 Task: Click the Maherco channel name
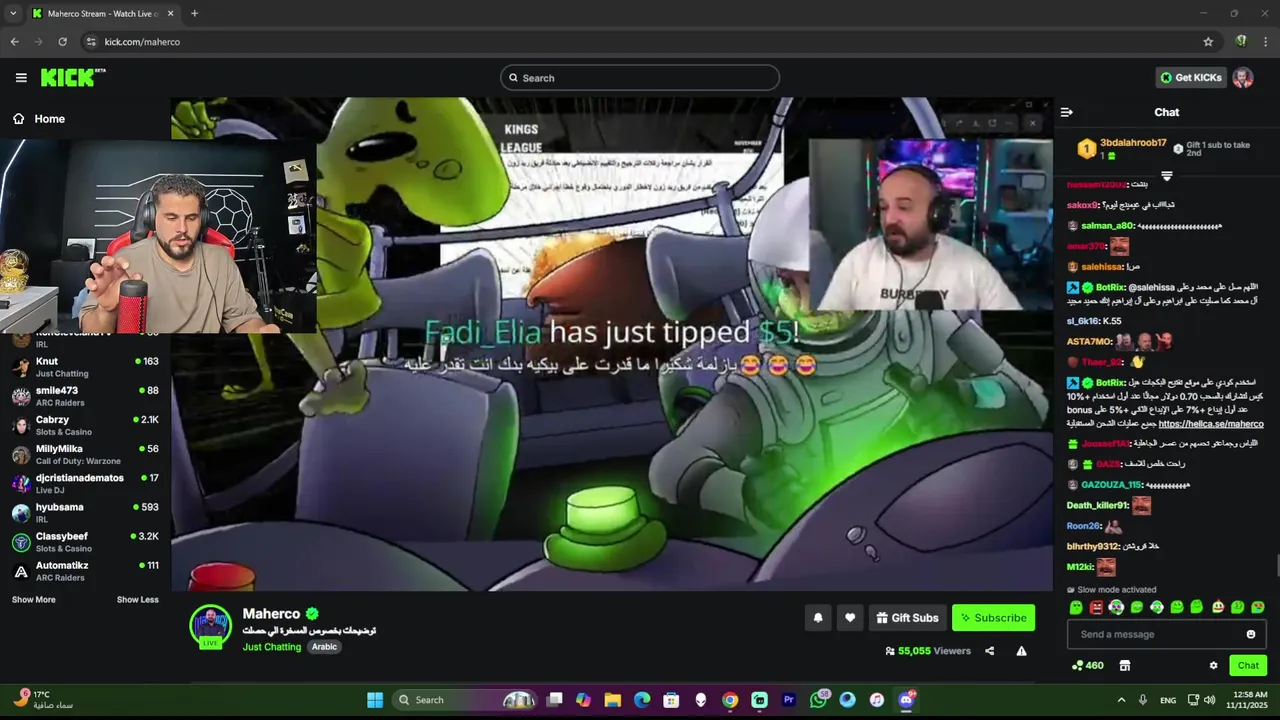(x=271, y=614)
